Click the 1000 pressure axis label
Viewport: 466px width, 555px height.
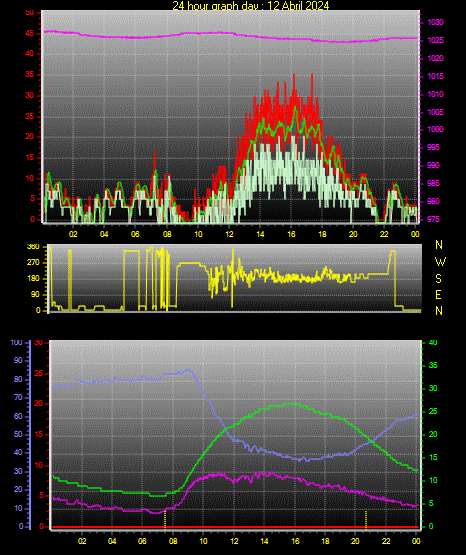tap(435, 129)
